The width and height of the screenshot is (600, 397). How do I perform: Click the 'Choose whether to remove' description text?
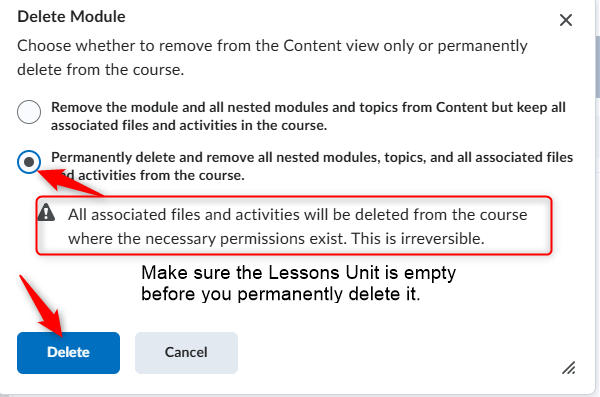pyautogui.click(x=272, y=57)
